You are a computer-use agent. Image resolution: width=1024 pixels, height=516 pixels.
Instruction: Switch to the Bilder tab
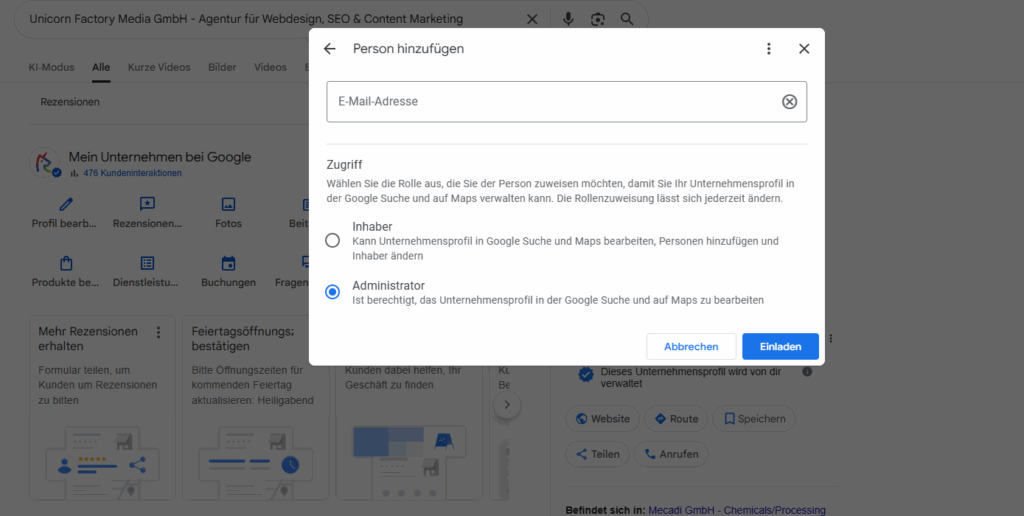[x=222, y=67]
